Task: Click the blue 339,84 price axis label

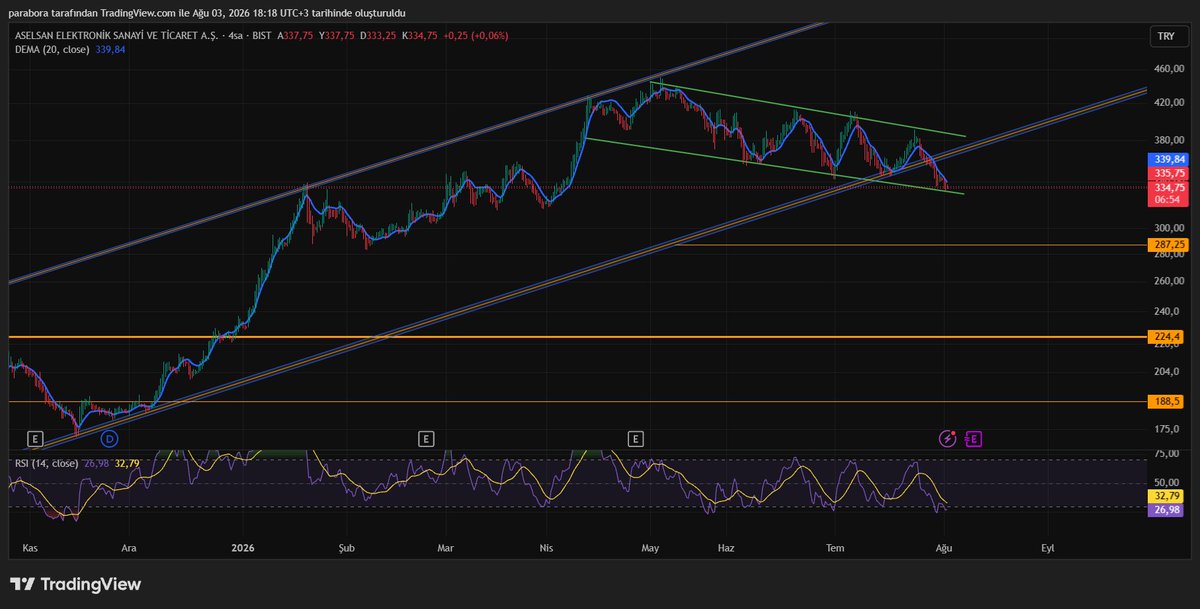Action: click(x=1169, y=159)
